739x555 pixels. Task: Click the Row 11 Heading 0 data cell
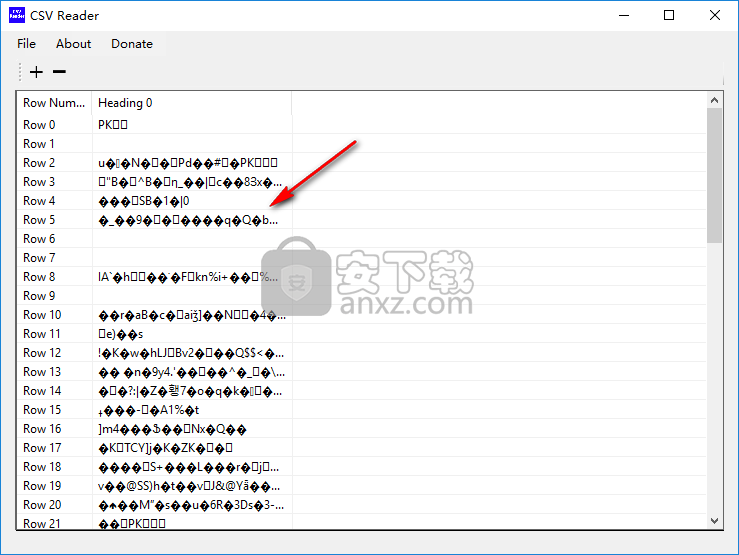[192, 334]
